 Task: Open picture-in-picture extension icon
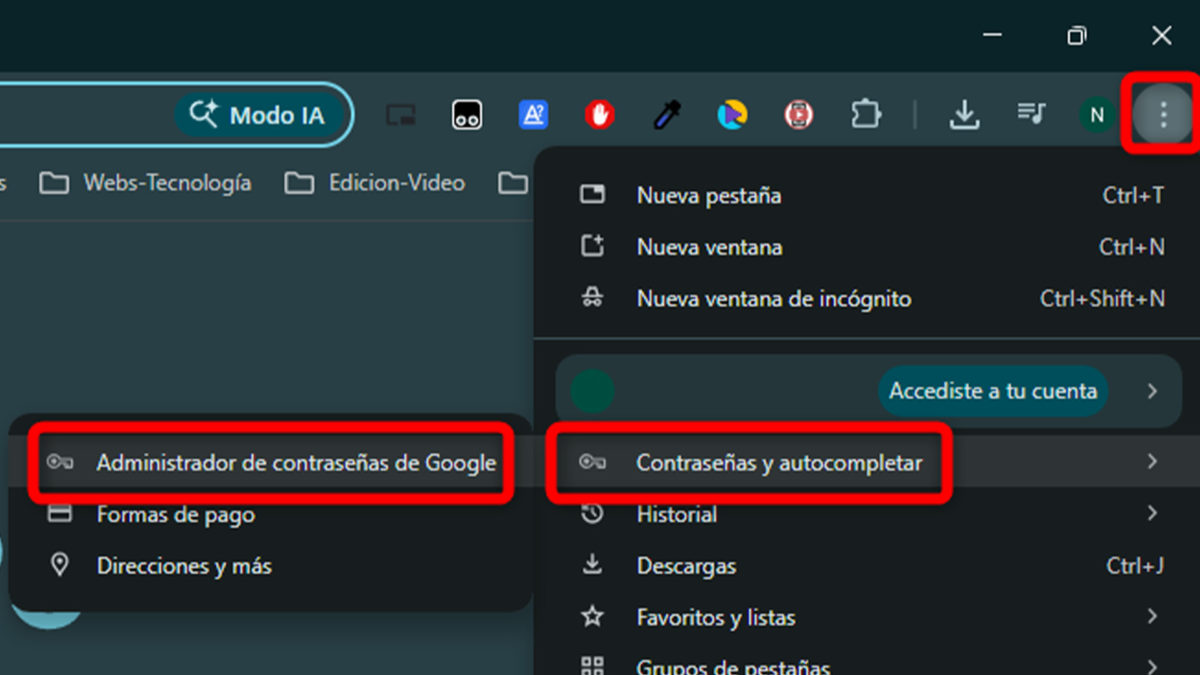[401, 115]
